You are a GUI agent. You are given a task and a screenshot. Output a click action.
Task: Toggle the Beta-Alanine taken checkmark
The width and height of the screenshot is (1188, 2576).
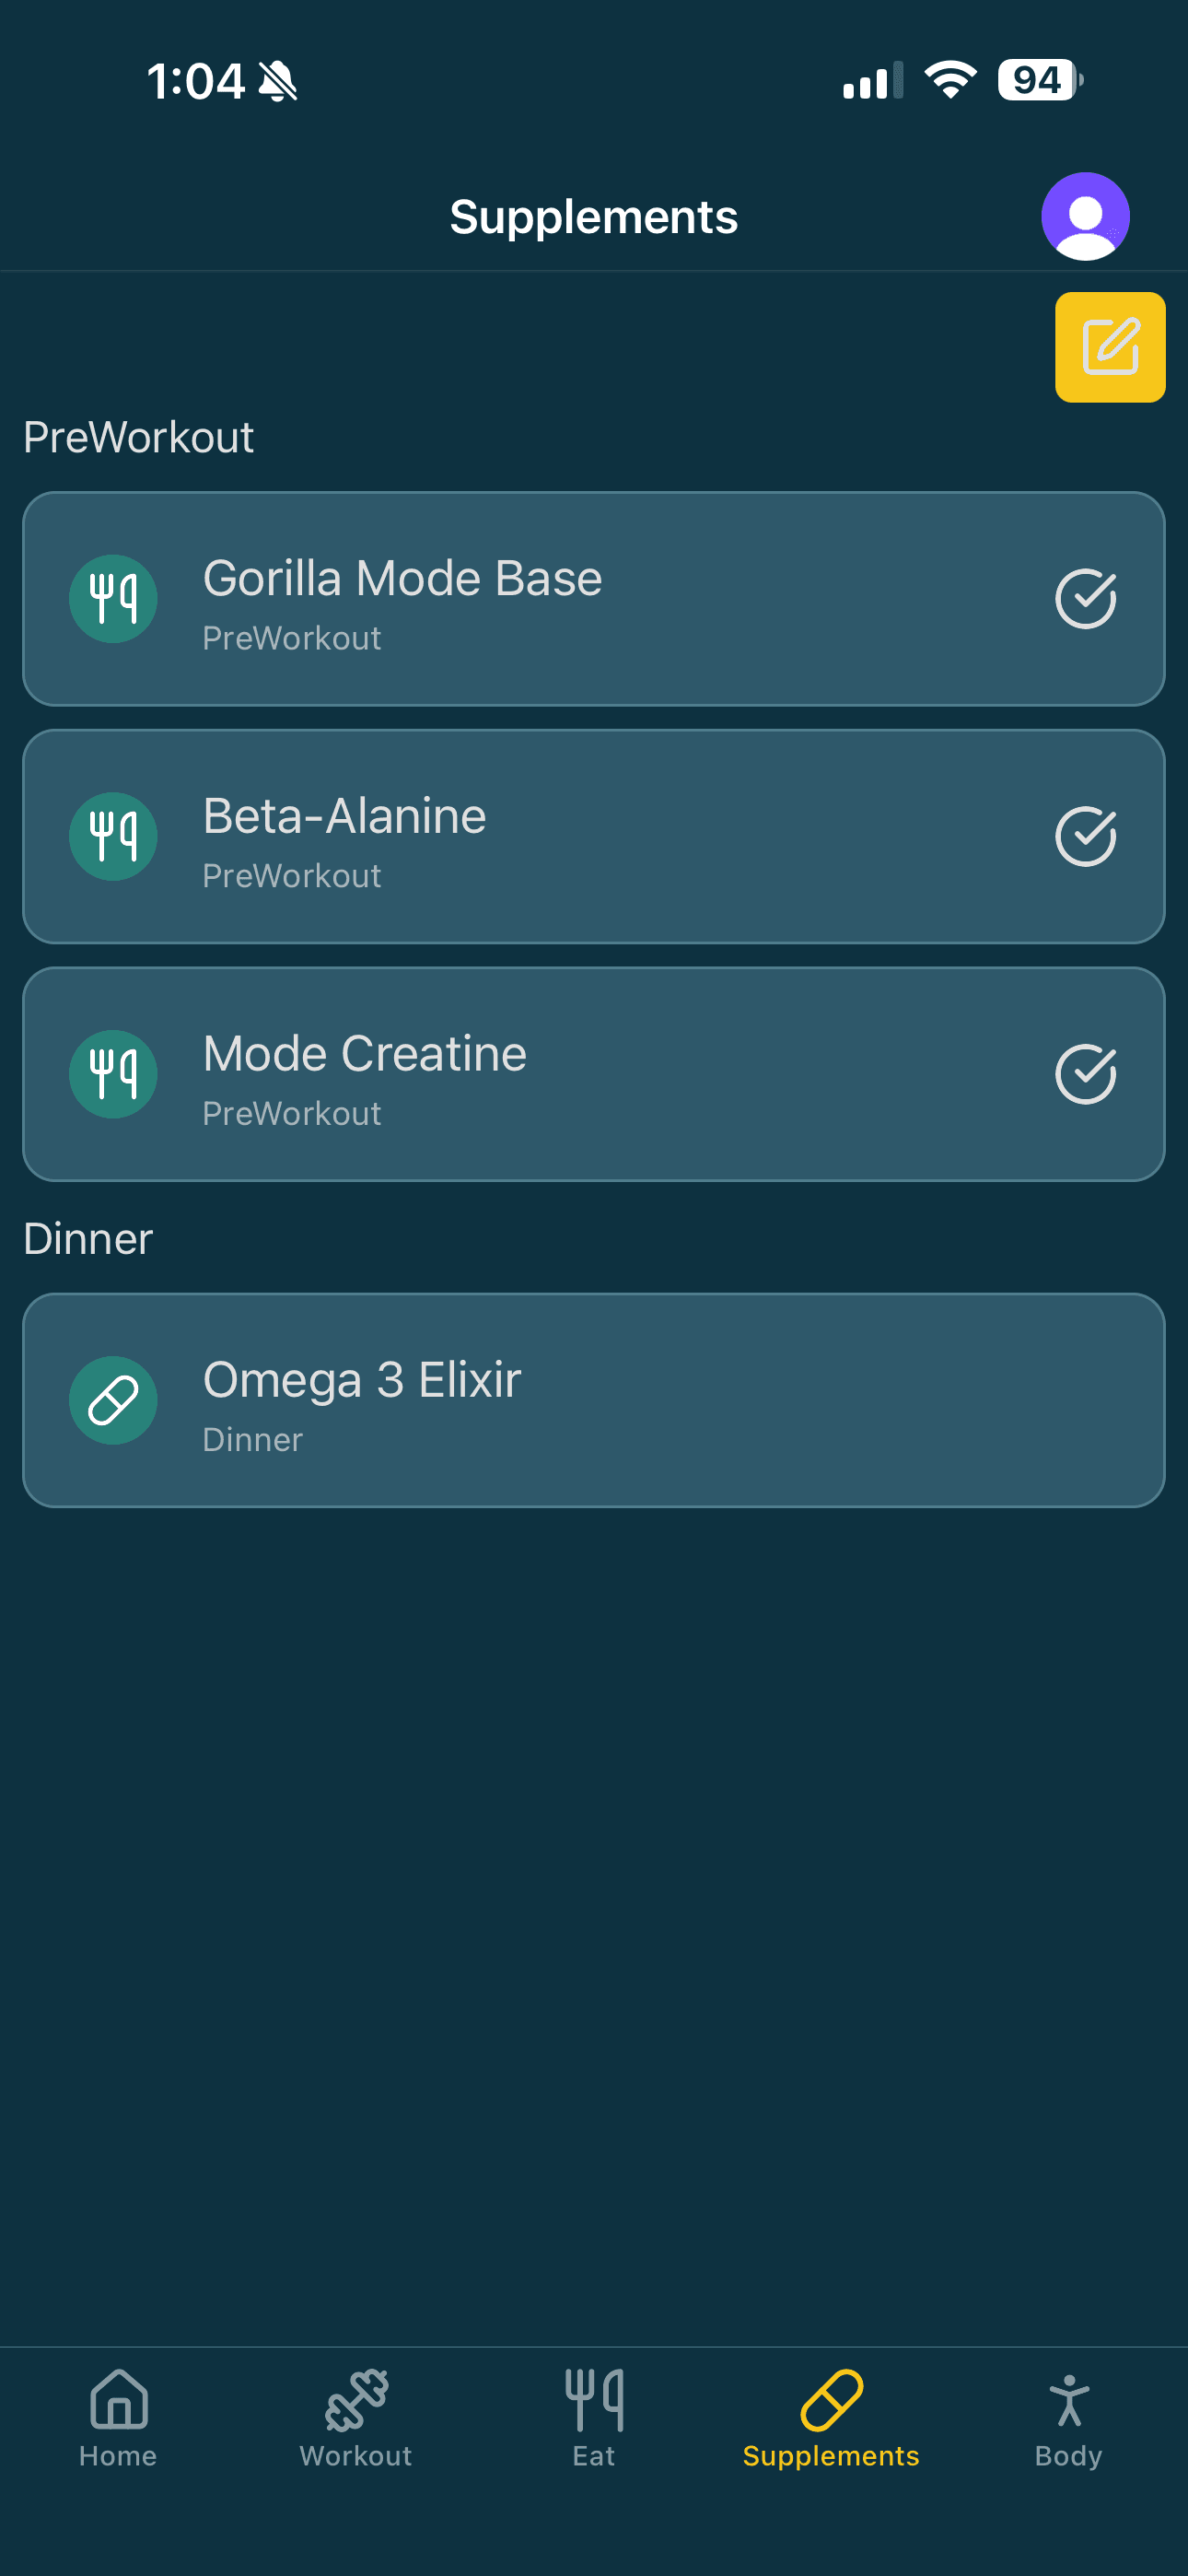pyautogui.click(x=1085, y=836)
